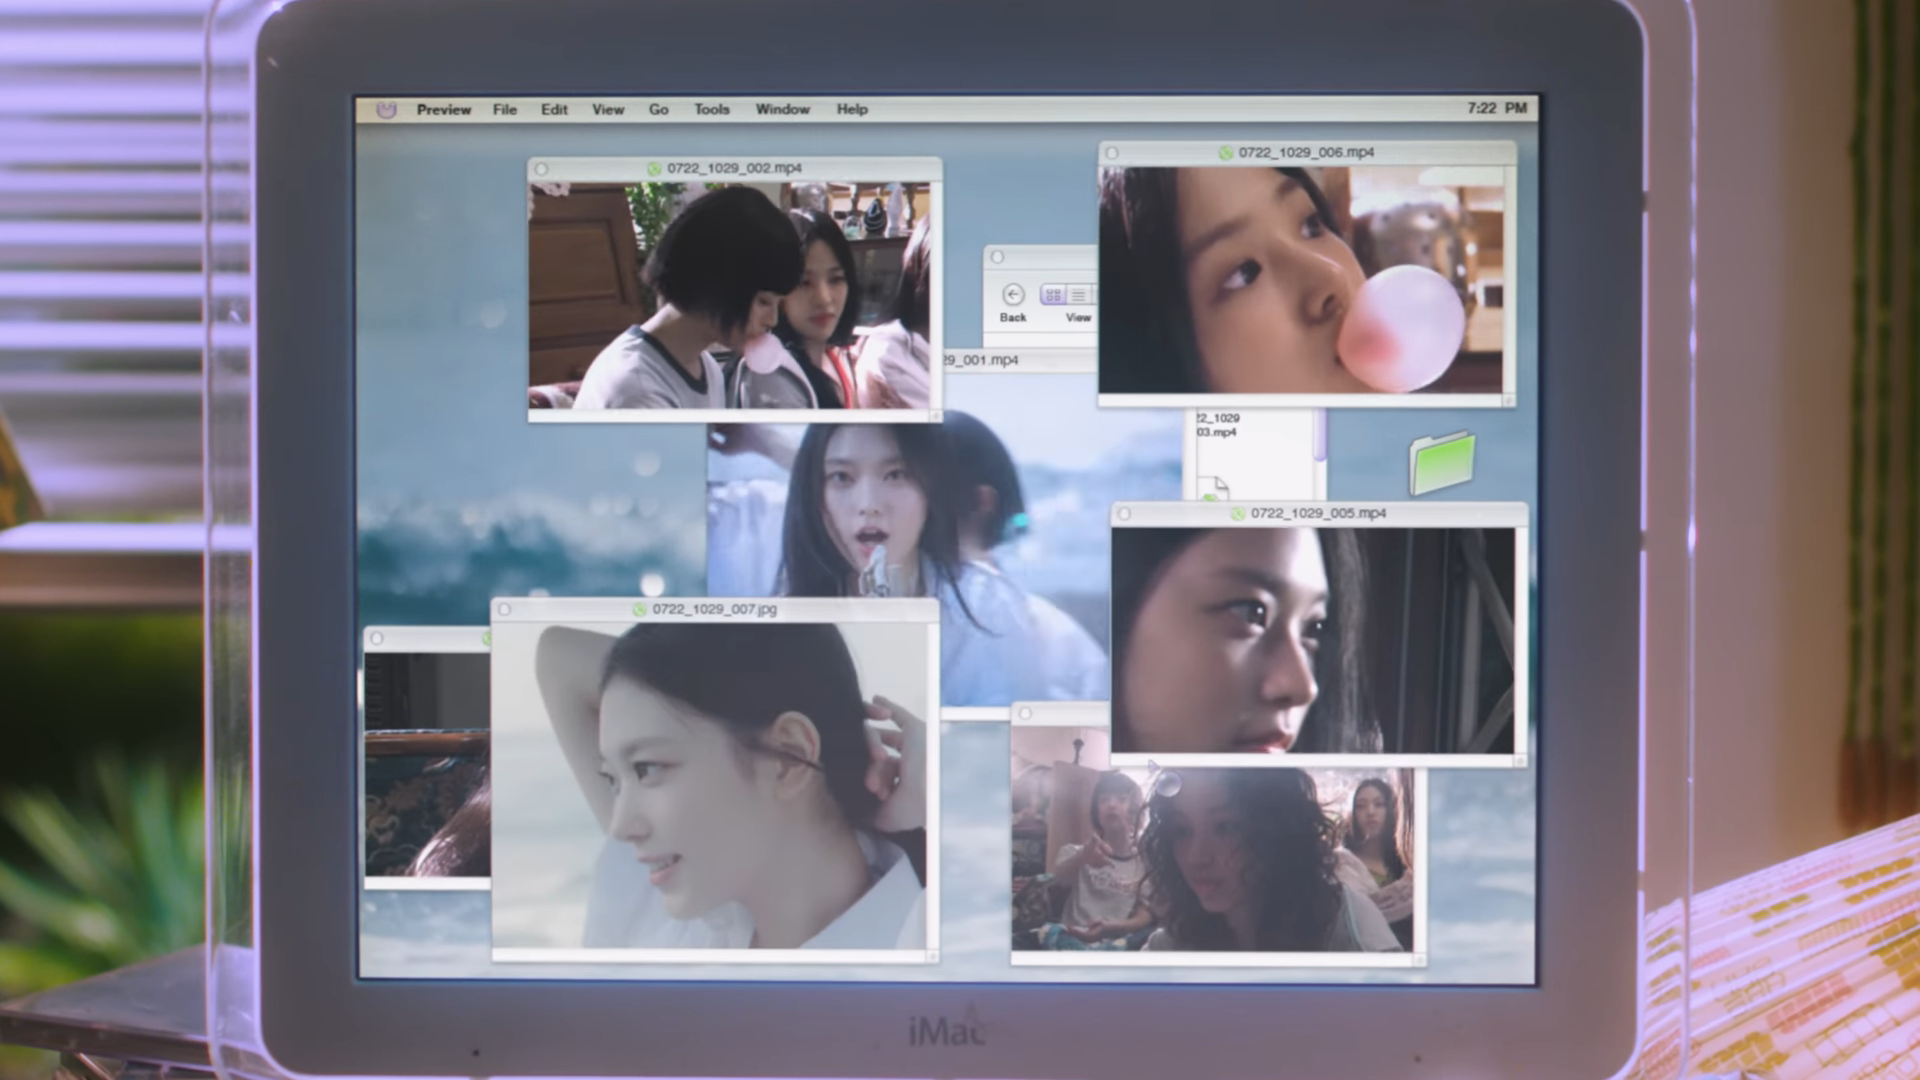Click the green file icon in the 005.mp4 title
This screenshot has height=1080, width=1920.
[x=1237, y=514]
